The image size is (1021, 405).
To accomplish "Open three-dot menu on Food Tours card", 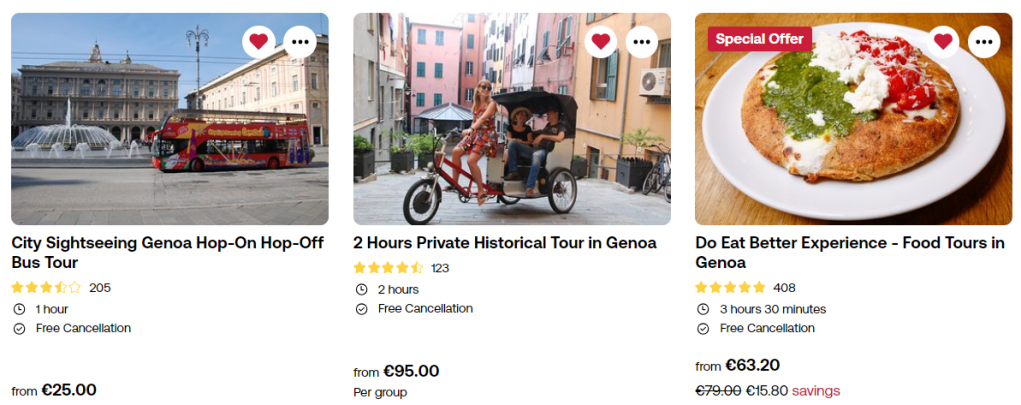I will click(984, 41).
